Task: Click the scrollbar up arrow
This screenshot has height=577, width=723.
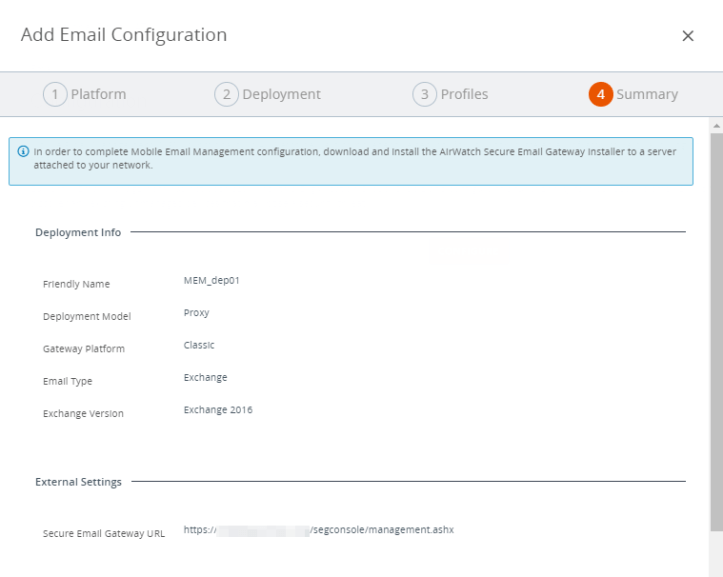Action: 715,126
